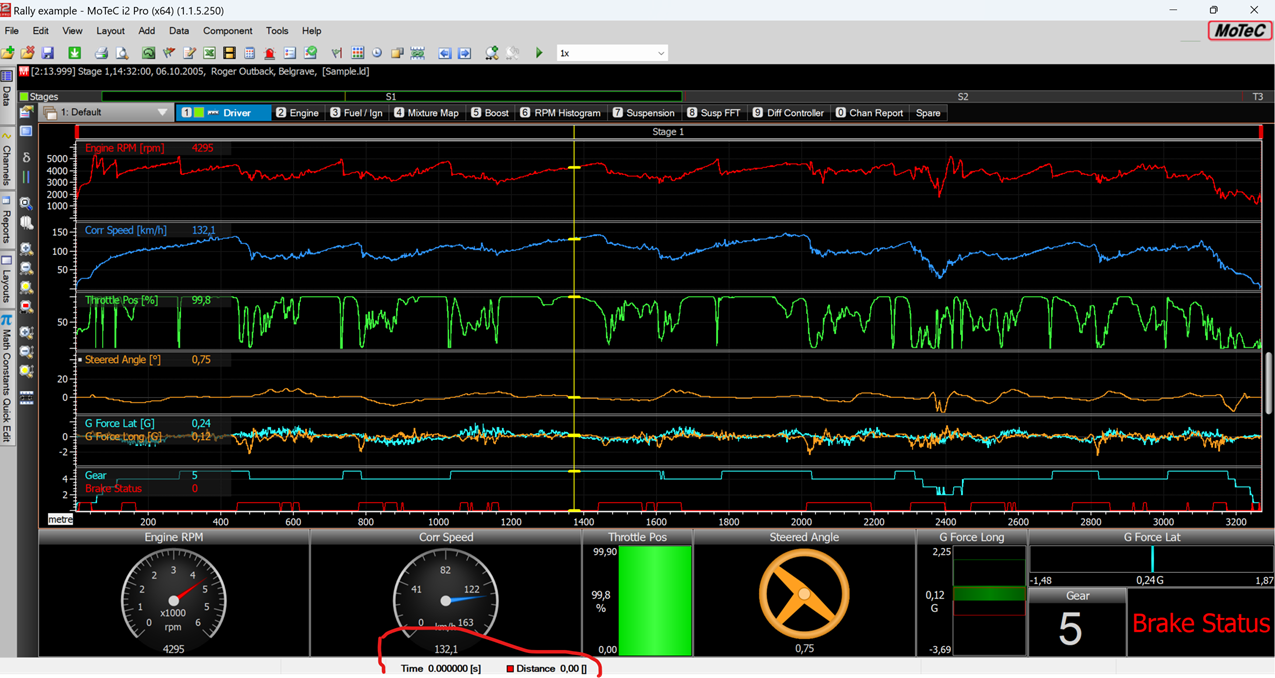This screenshot has width=1275, height=678.
Task: Click the blue floppy disk save icon
Action: pos(47,53)
